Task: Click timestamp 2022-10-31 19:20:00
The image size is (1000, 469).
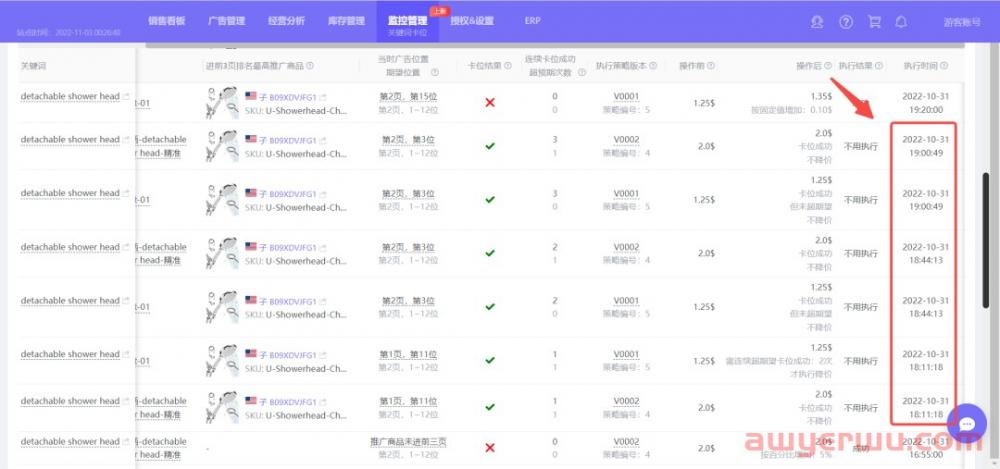Action: click(925, 103)
